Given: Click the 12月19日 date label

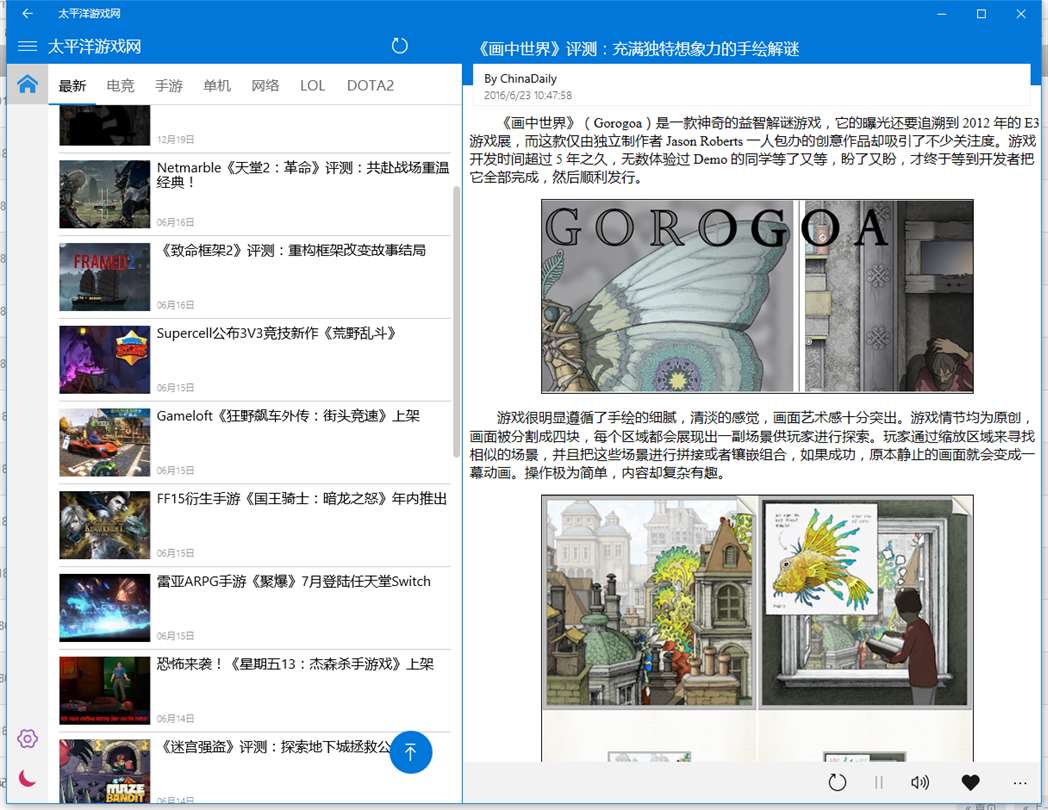Looking at the screenshot, I should [175, 140].
